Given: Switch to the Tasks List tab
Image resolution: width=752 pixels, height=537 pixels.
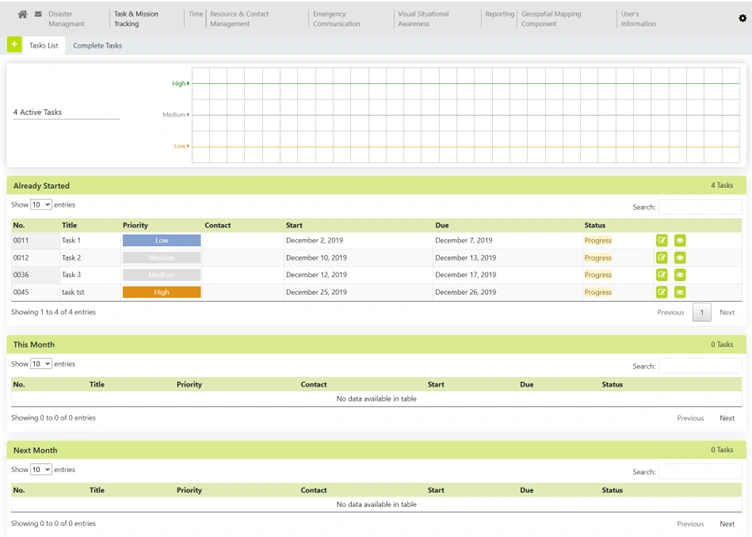Looking at the screenshot, I should click(x=44, y=46).
